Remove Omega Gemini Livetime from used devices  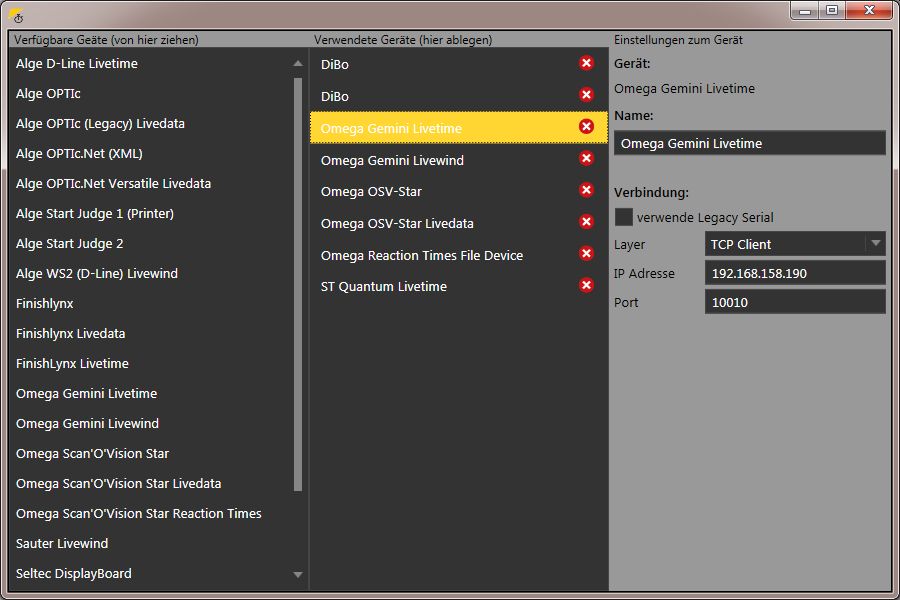pyautogui.click(x=586, y=126)
